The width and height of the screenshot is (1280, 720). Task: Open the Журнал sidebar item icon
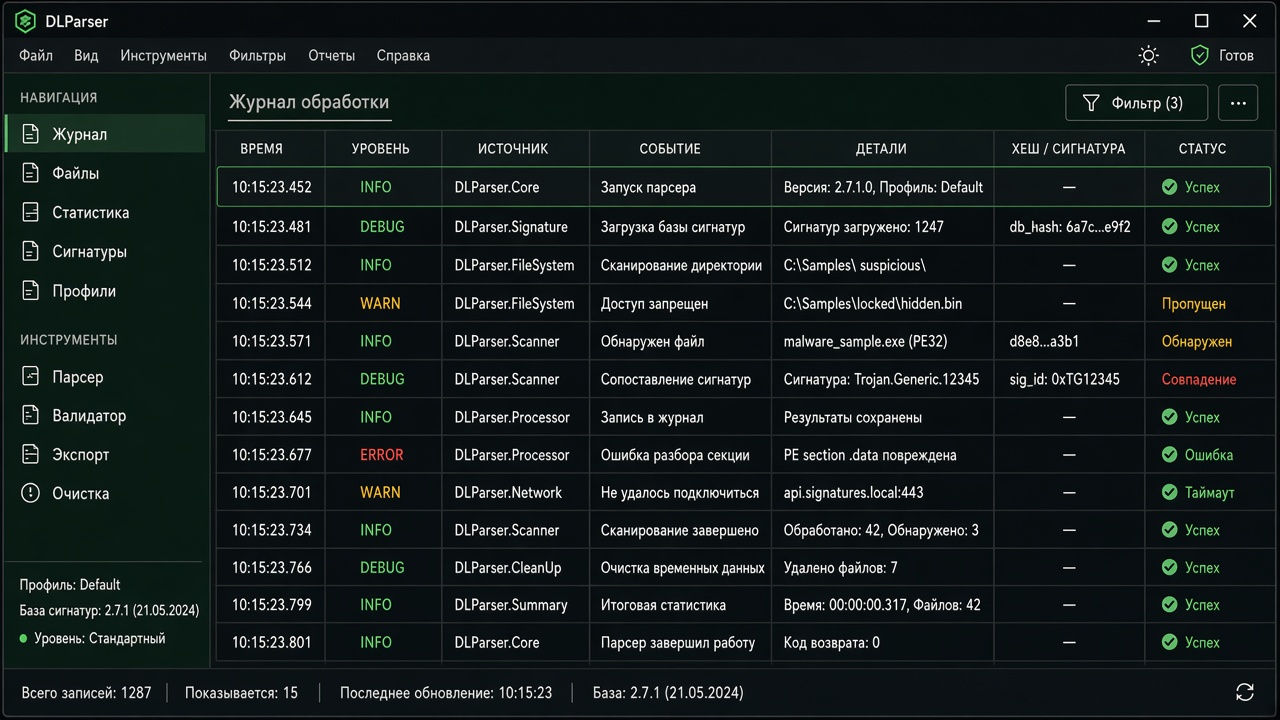[x=31, y=134]
